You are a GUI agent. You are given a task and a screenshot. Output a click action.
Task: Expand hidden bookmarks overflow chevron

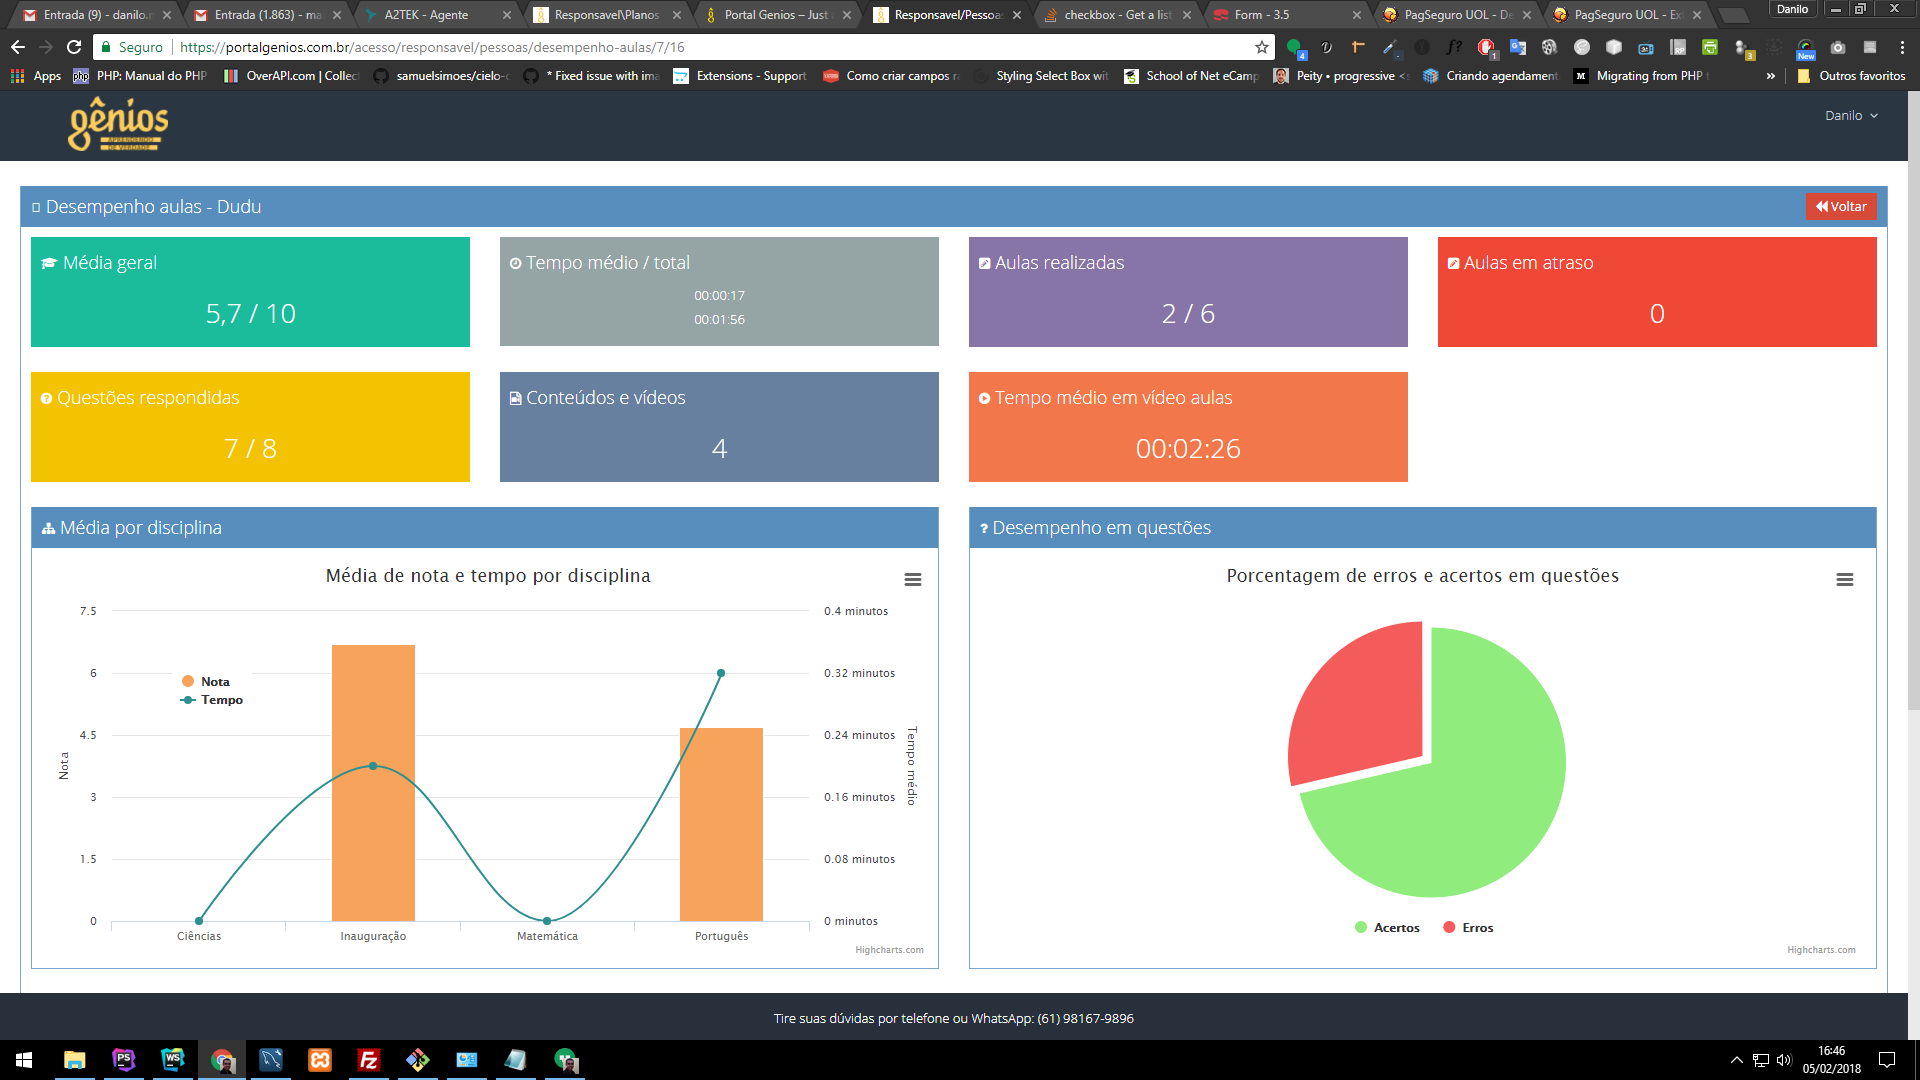tap(1771, 76)
